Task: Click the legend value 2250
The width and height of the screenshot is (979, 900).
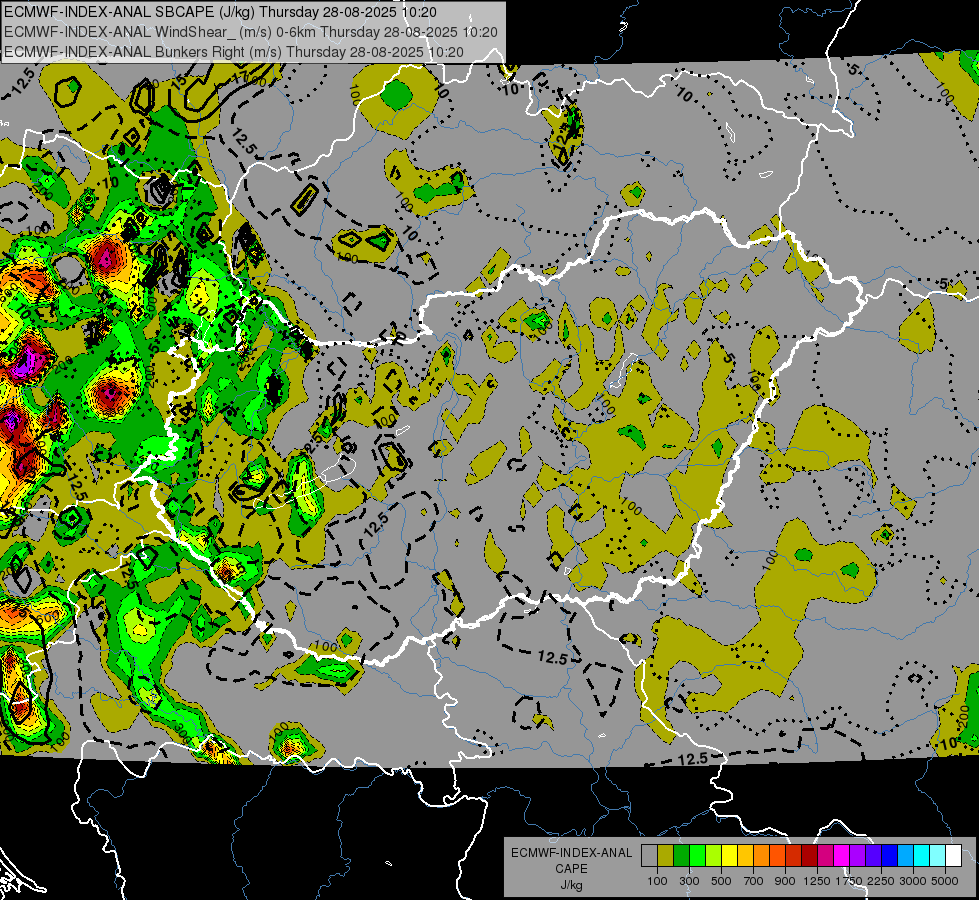Action: click(882, 881)
